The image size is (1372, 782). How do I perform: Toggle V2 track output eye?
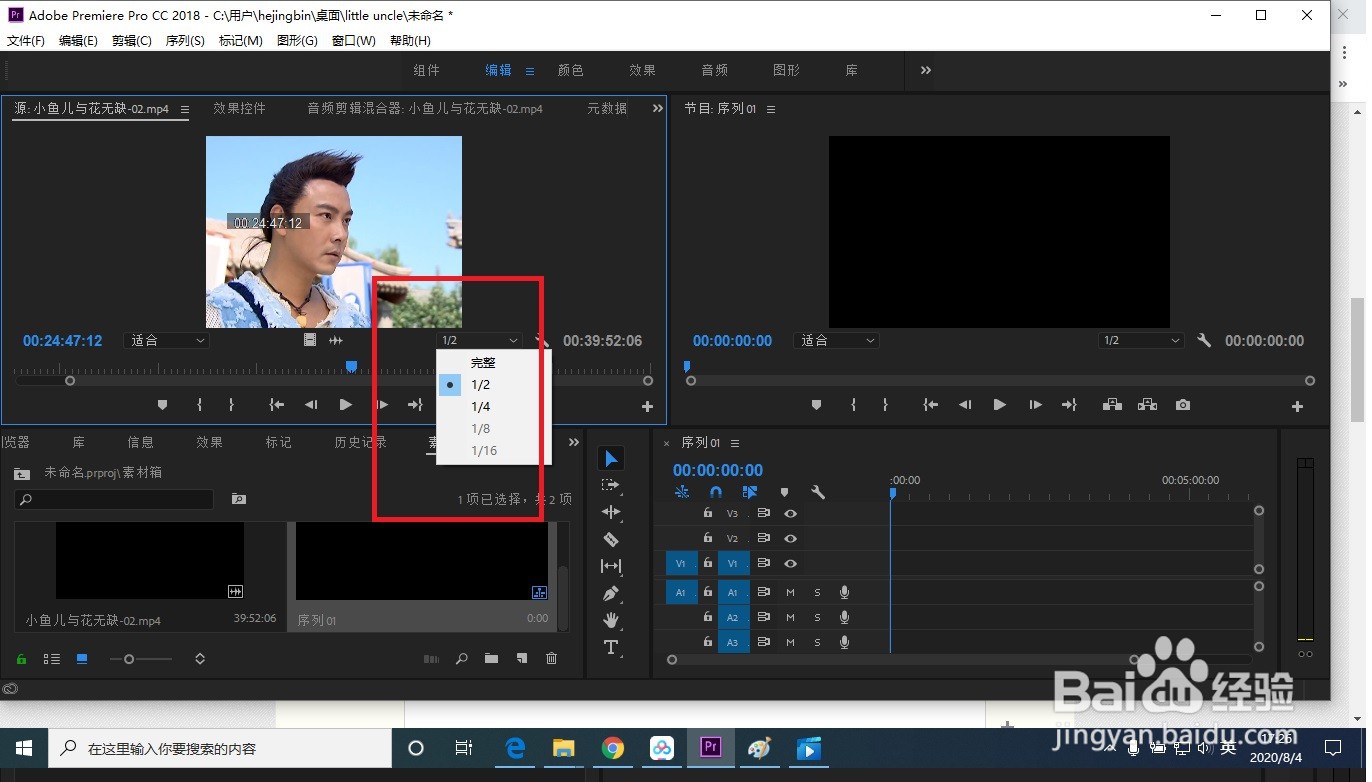pos(790,538)
